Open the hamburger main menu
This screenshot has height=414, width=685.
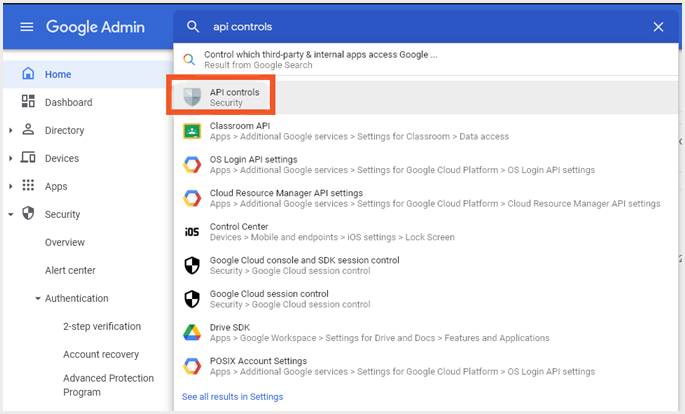click(x=27, y=27)
